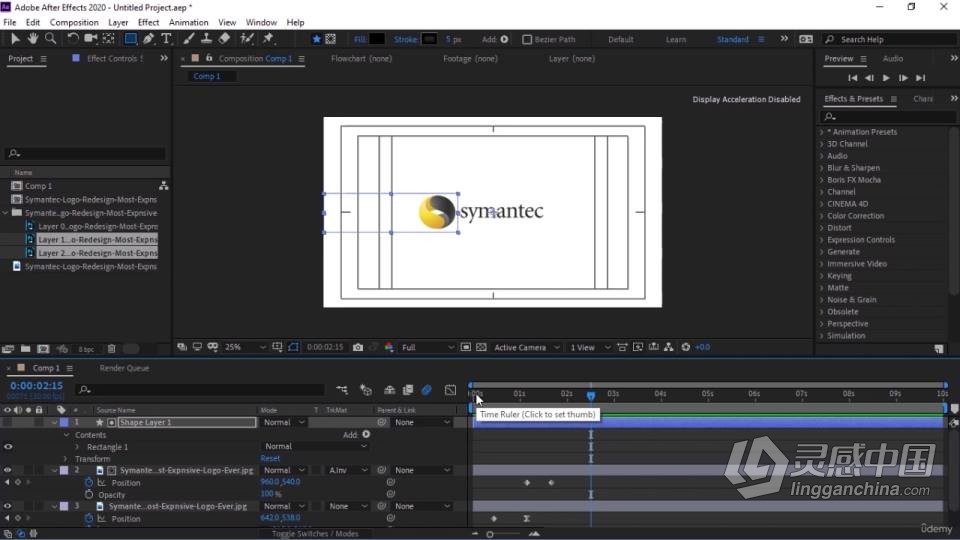This screenshot has width=960, height=540.
Task: Take snapshot with camera icon in viewer
Action: (358, 347)
